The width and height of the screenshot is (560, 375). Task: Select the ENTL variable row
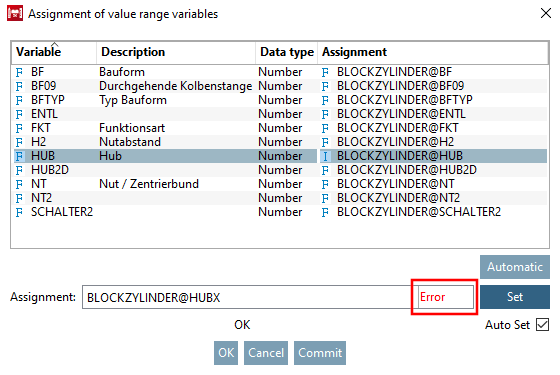point(280,114)
